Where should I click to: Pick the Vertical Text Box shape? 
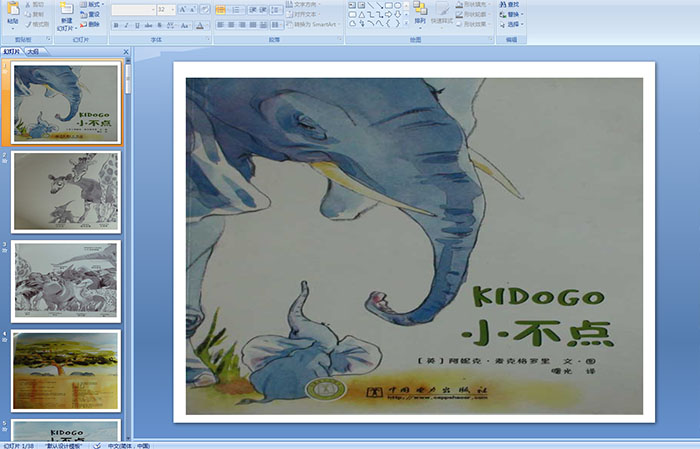tap(361, 5)
